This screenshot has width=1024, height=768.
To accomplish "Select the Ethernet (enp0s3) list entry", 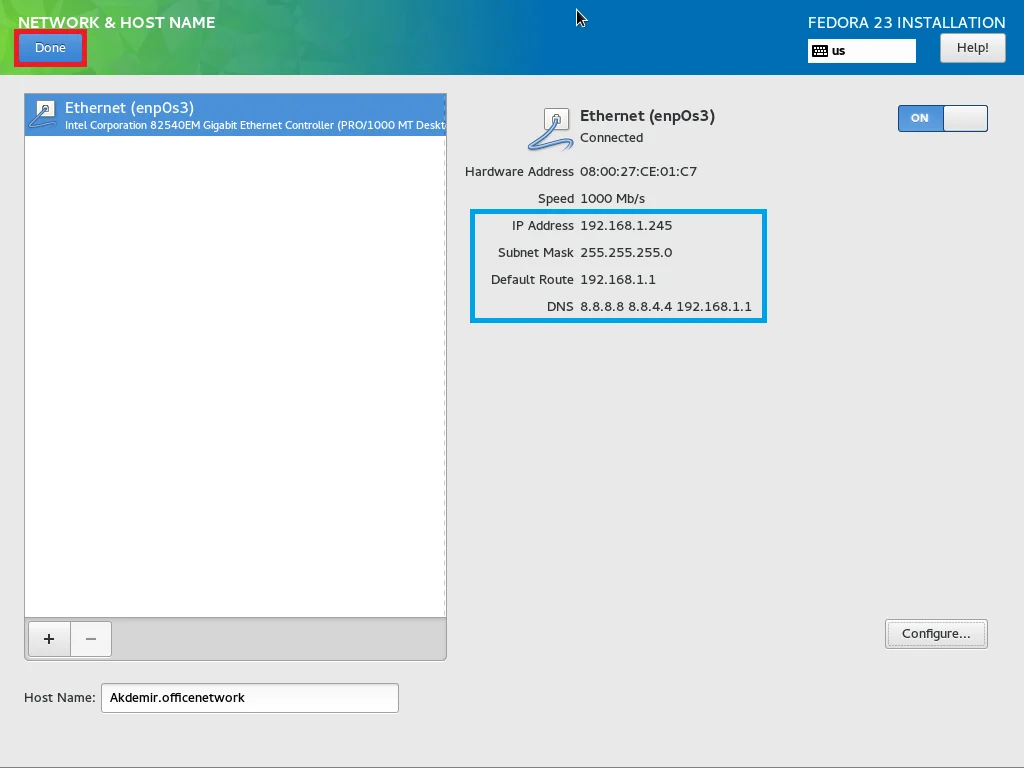I will pyautogui.click(x=235, y=115).
